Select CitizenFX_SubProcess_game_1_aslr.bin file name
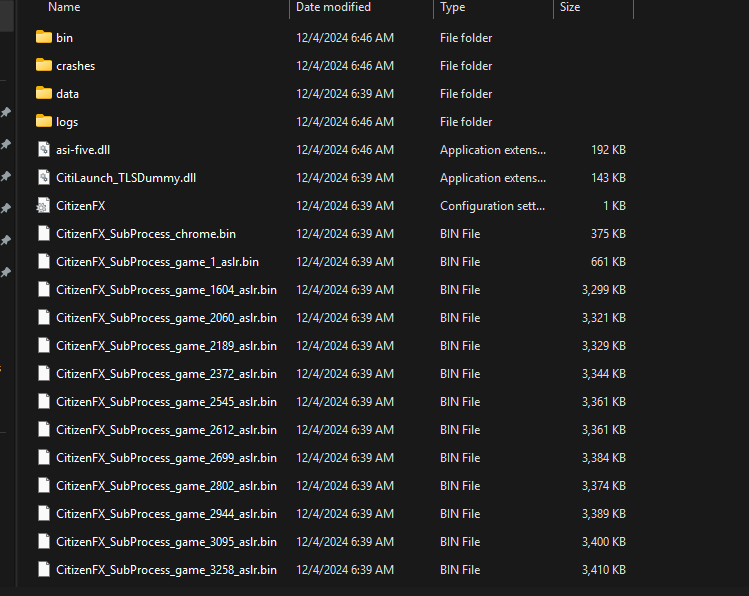This screenshot has width=749, height=596. [157, 262]
